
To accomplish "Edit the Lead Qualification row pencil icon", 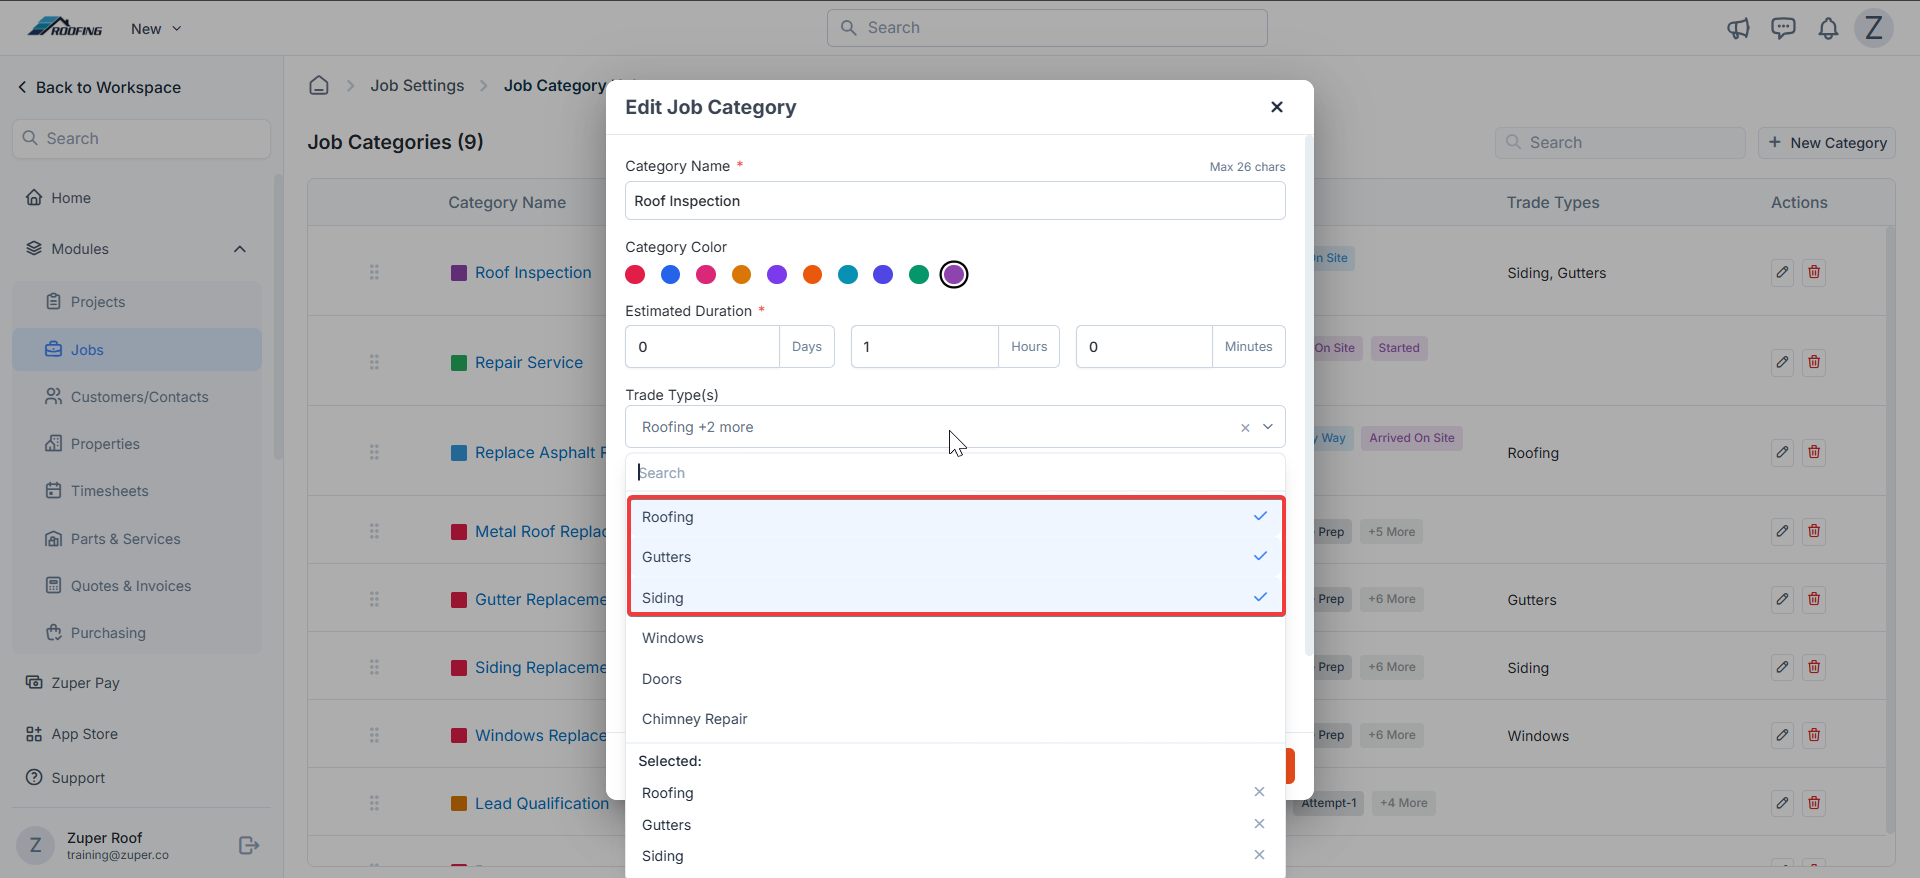I will 1782,803.
